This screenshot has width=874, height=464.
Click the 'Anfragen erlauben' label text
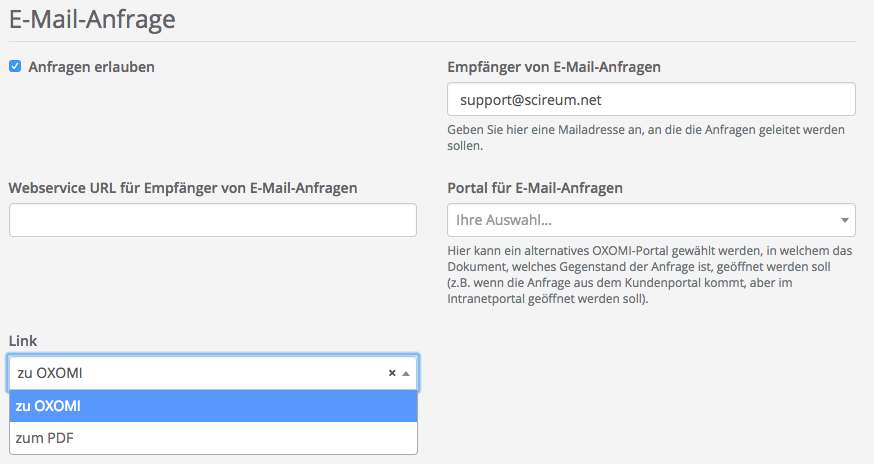tap(91, 67)
